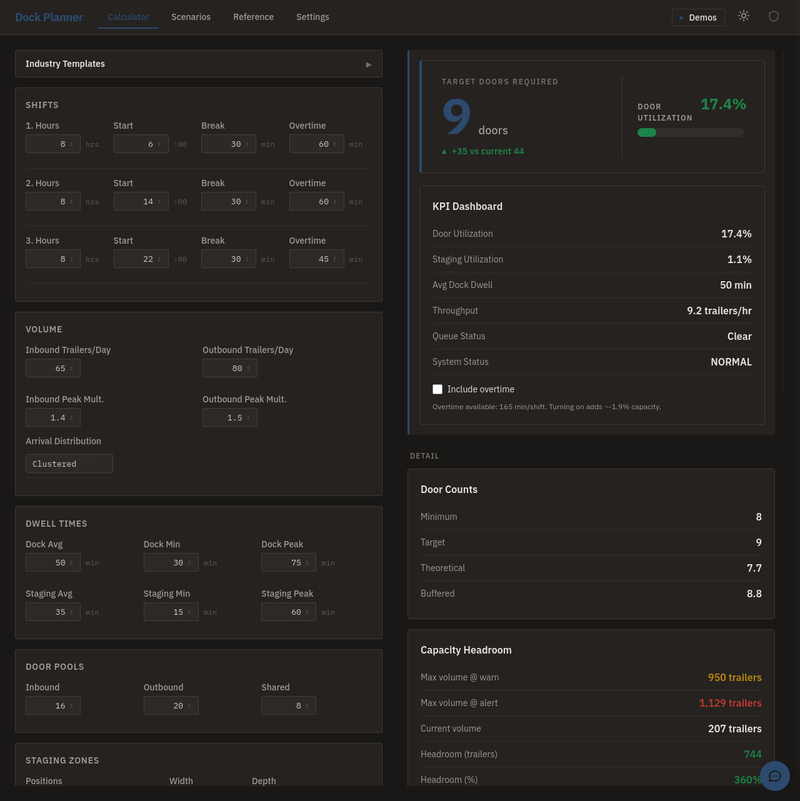This screenshot has width=800, height=801.
Task: Click the Shared door pool field
Action: [x=289, y=705]
